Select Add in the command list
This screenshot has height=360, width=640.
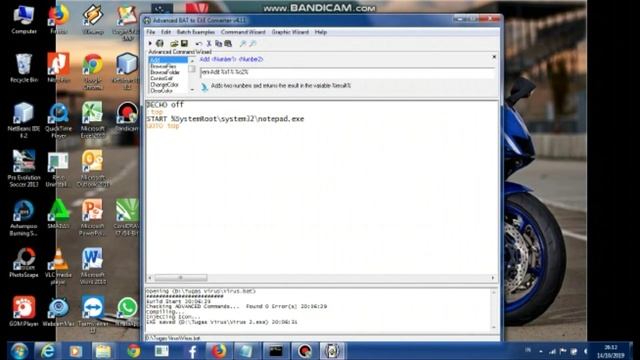pyautogui.click(x=168, y=60)
